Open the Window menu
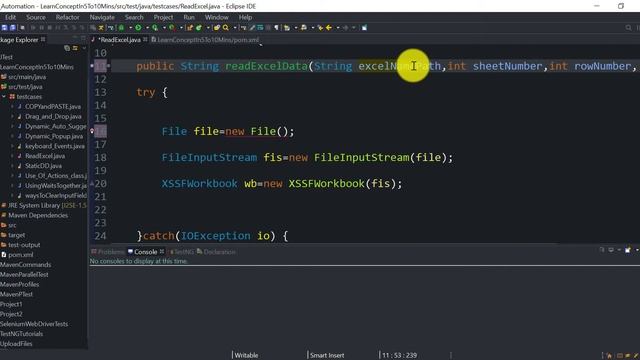Viewport: 640px width, 360px height. [216, 17]
